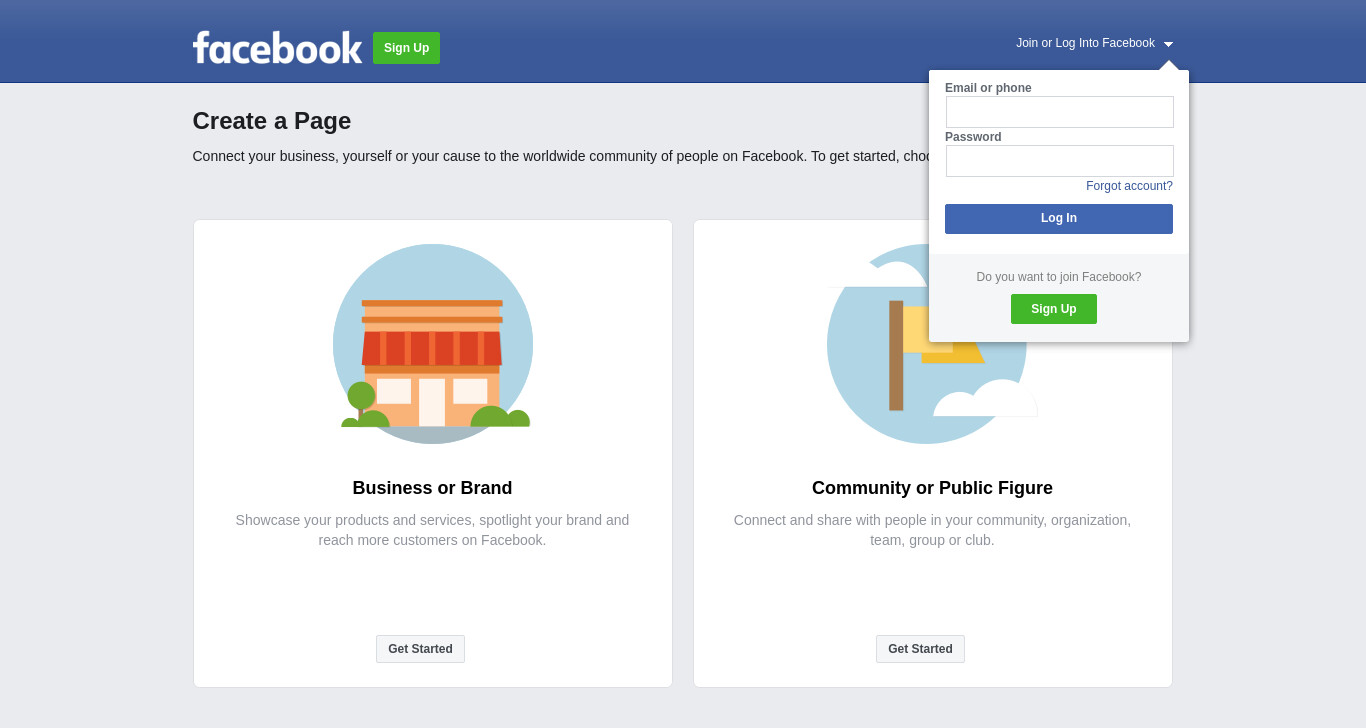The width and height of the screenshot is (1366, 728).
Task: Click the green tree beside the storefront
Action: [x=361, y=403]
